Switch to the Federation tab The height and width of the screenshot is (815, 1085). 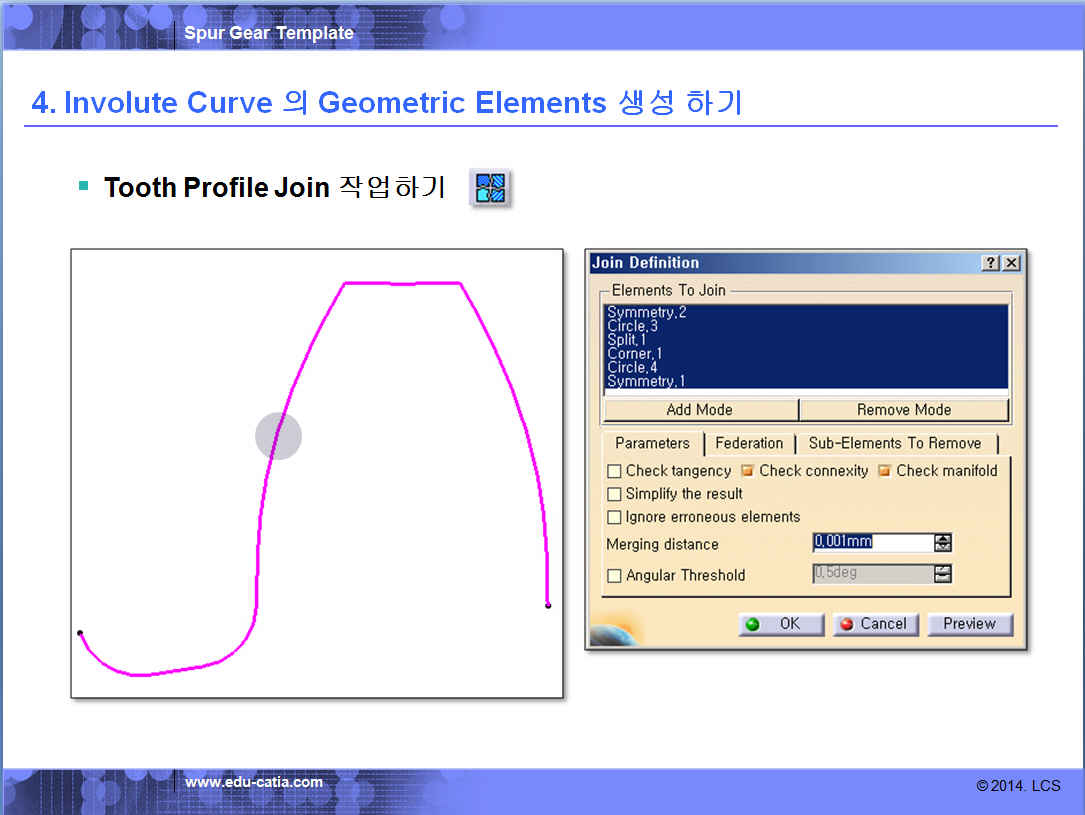[x=749, y=443]
